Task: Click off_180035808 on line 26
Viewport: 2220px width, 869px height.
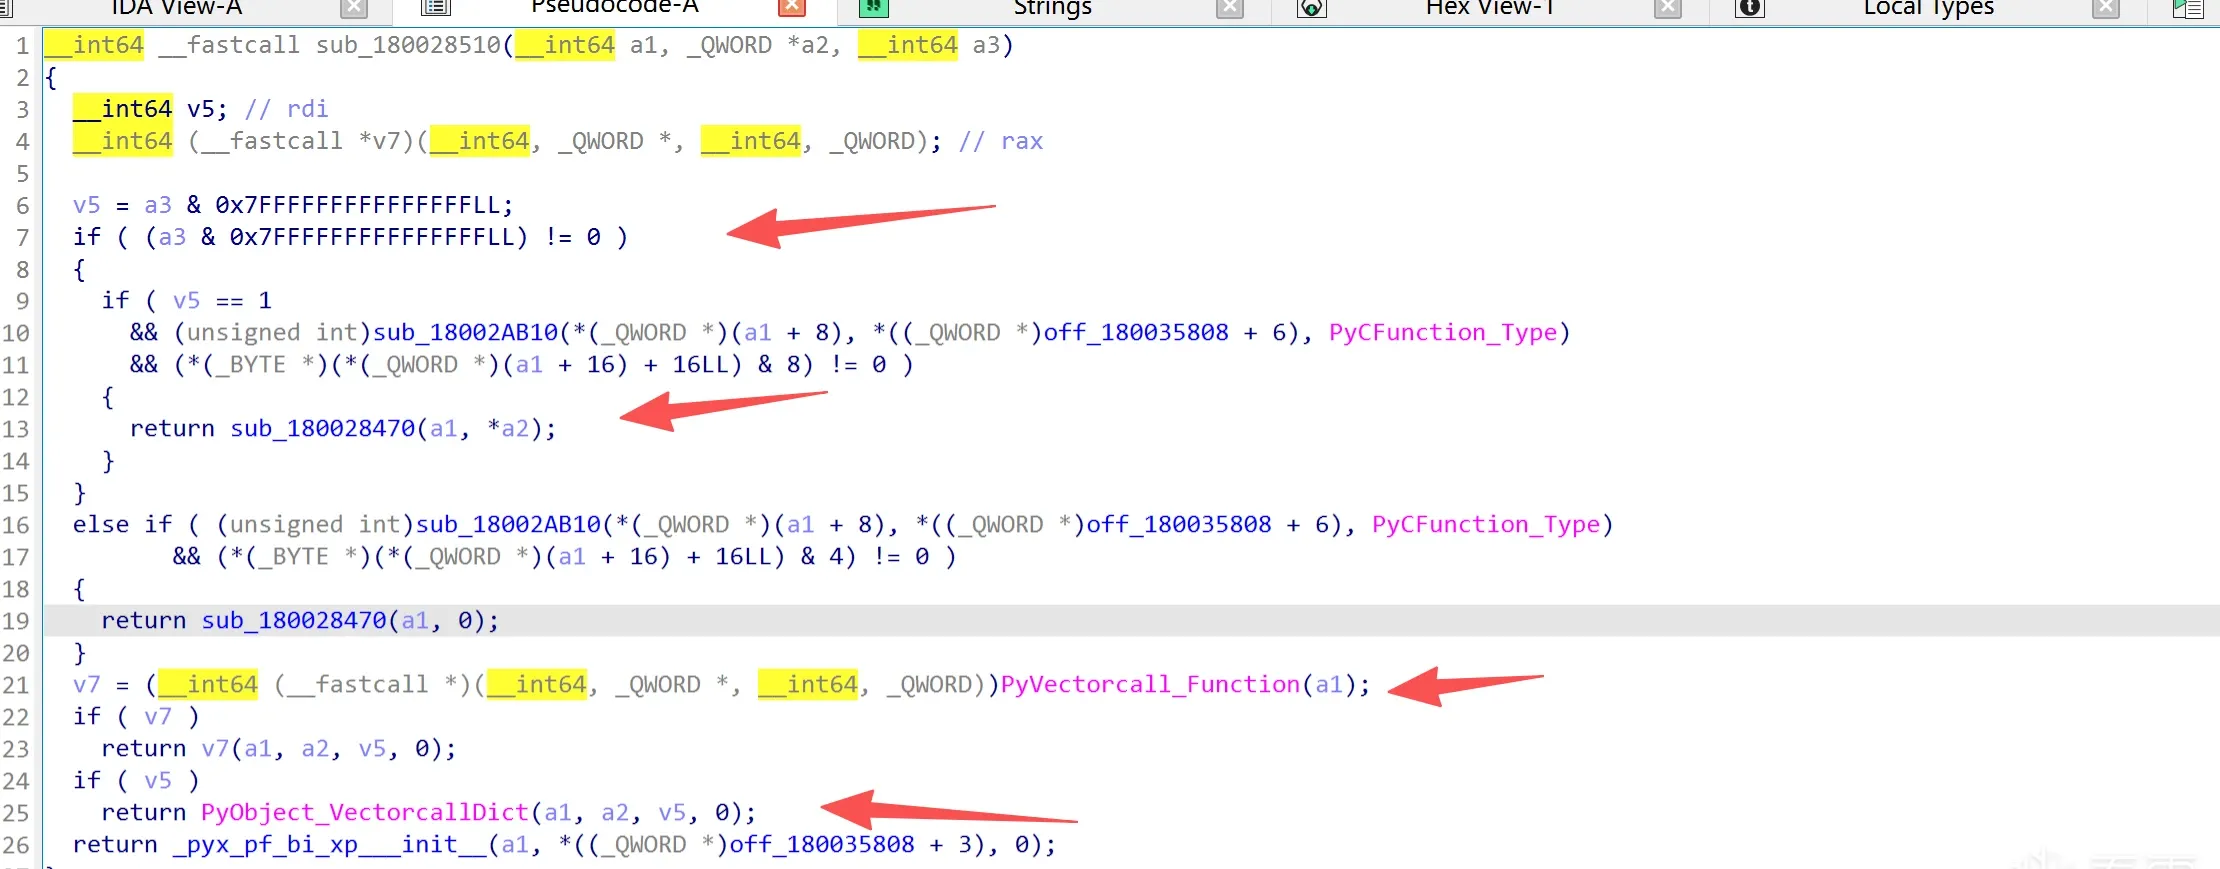Action: pyautogui.click(x=822, y=845)
